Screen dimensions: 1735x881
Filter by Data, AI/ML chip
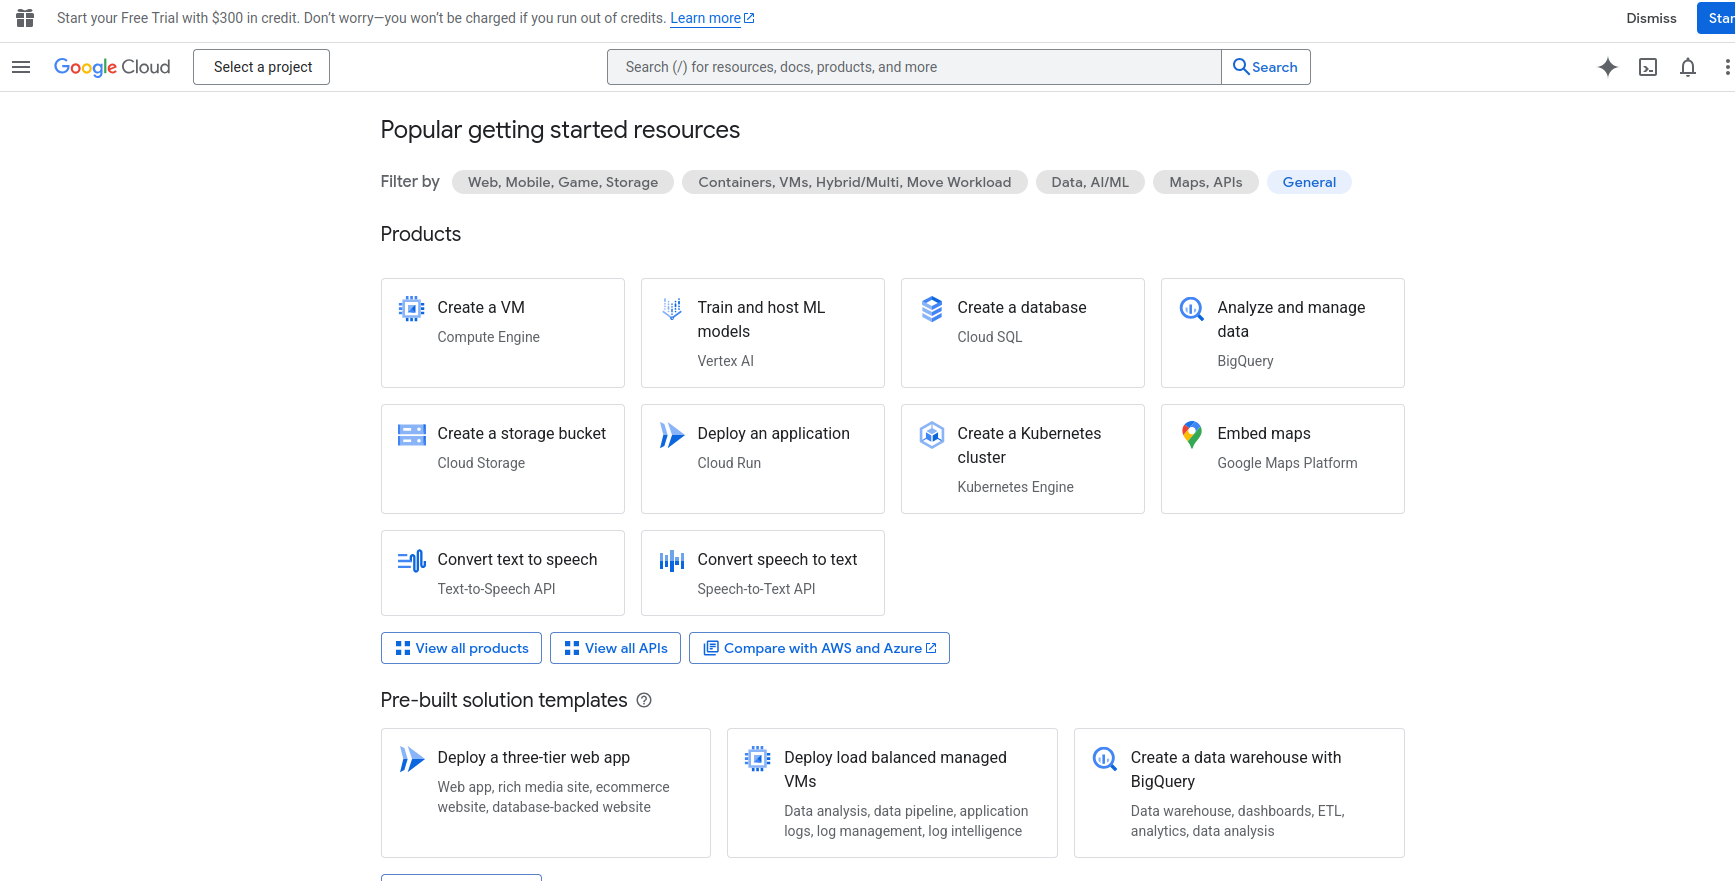pyautogui.click(x=1090, y=182)
